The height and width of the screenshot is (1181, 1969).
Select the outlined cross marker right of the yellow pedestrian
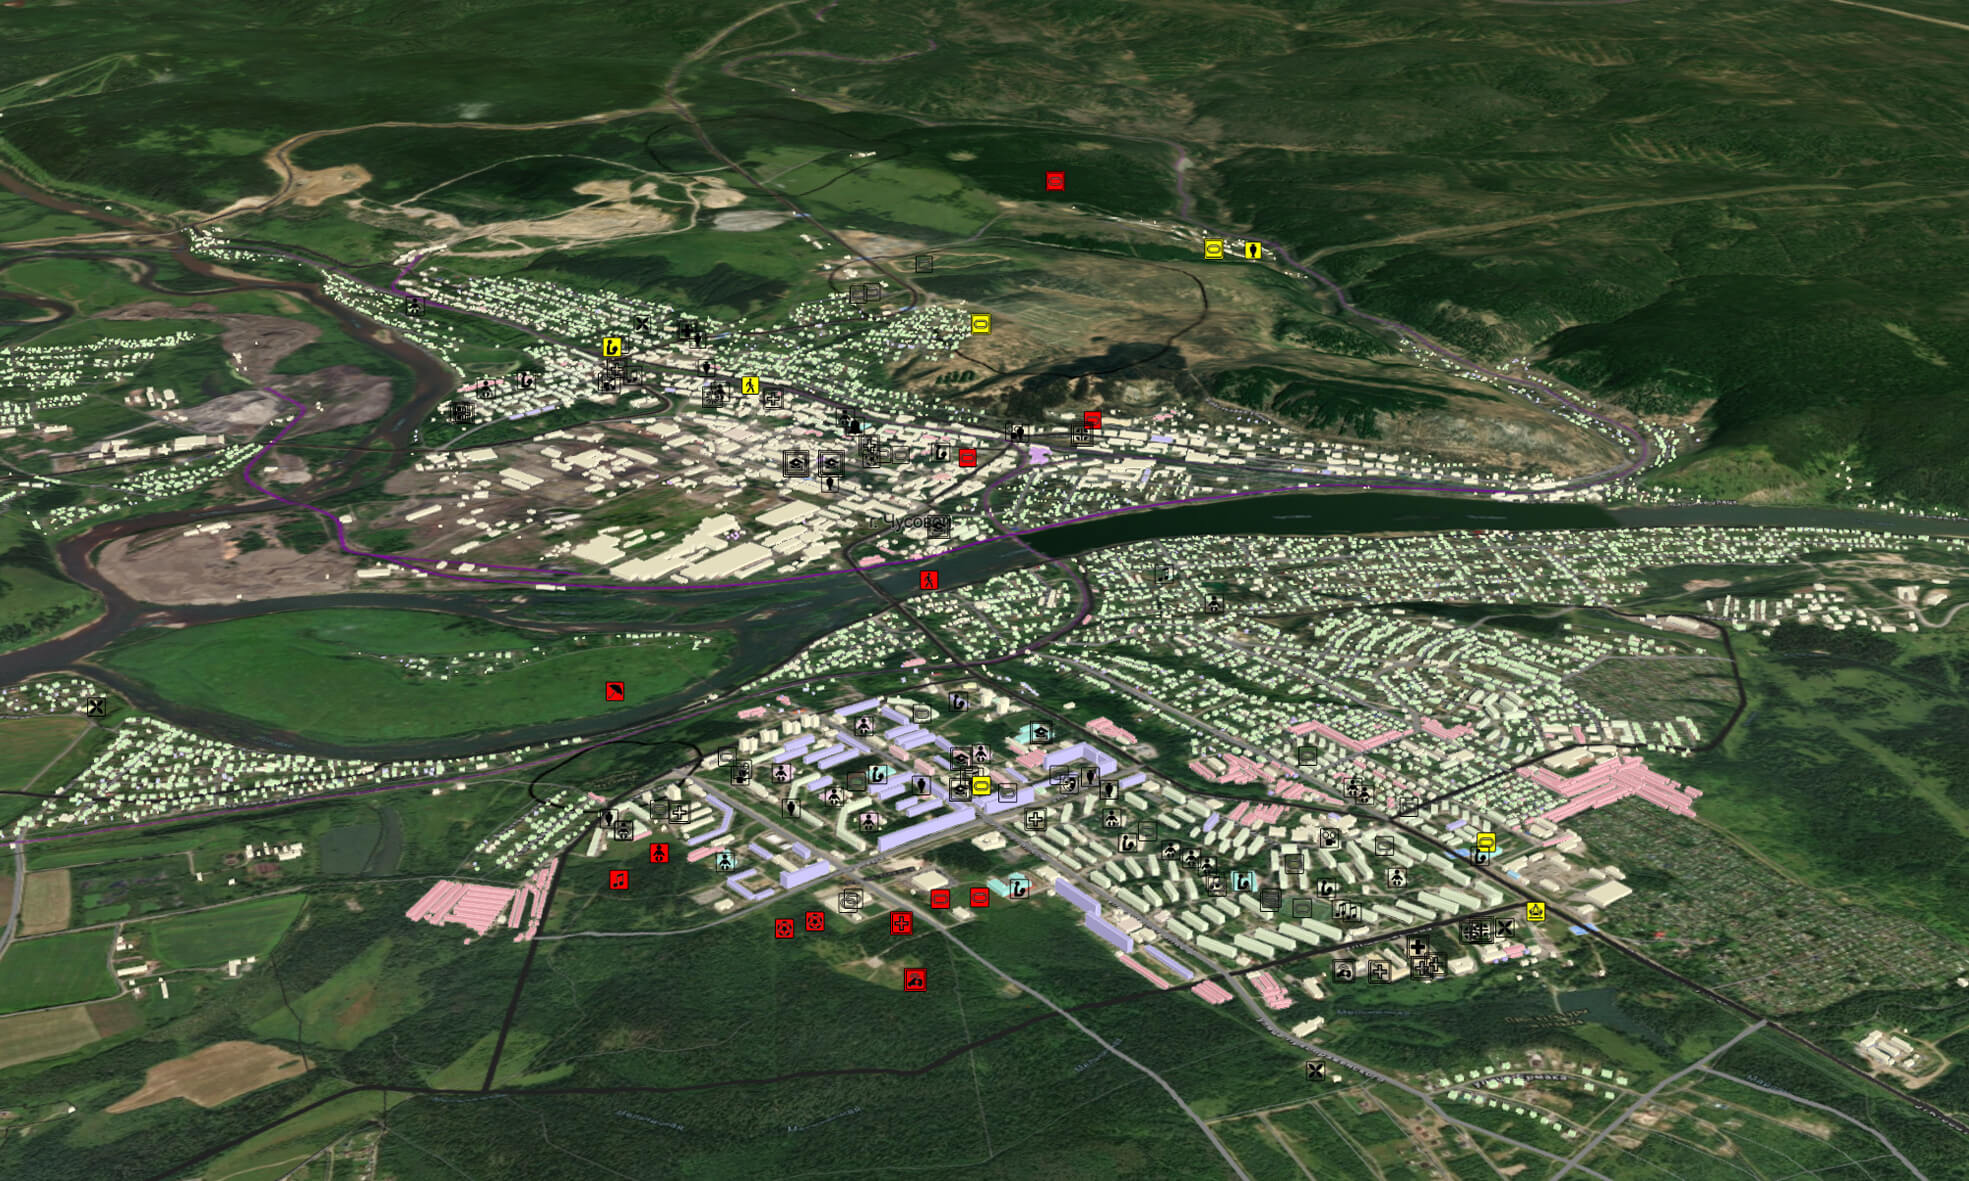[773, 399]
